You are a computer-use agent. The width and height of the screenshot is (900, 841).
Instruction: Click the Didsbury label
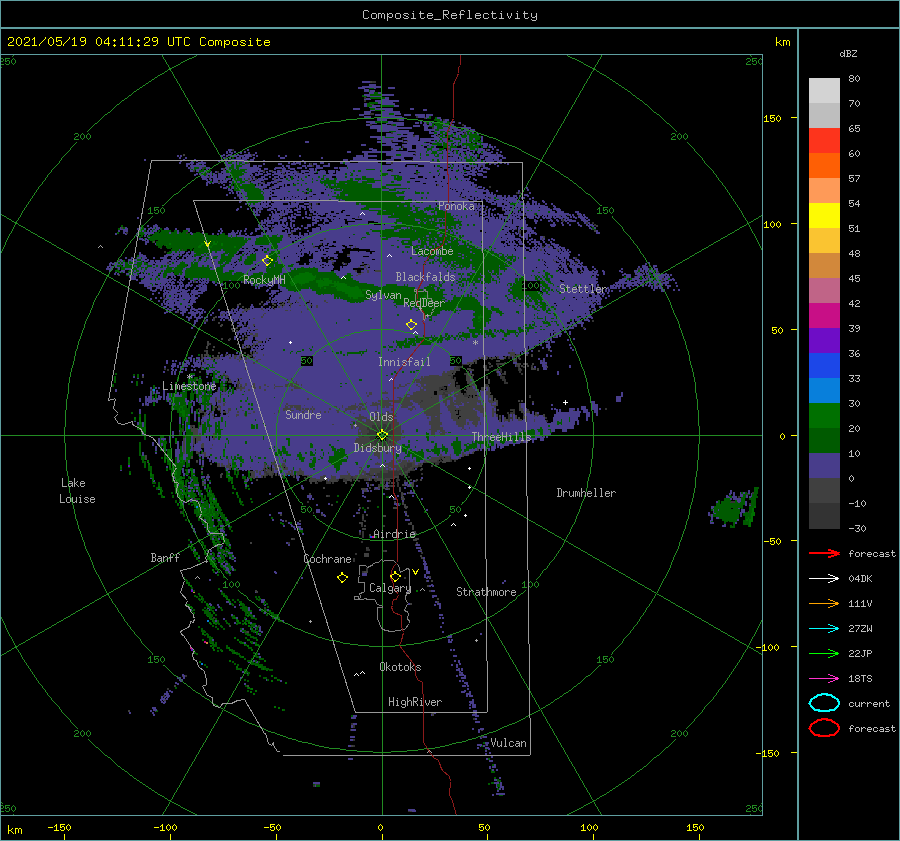click(x=377, y=448)
